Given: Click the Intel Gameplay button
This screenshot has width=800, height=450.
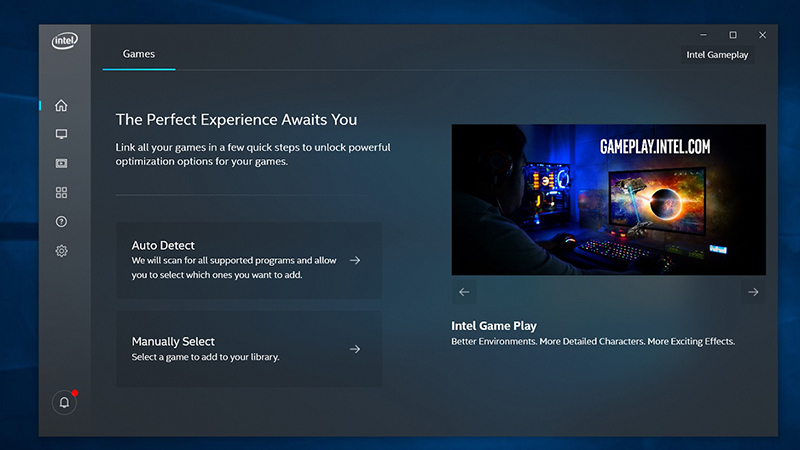Looking at the screenshot, I should 717,55.
